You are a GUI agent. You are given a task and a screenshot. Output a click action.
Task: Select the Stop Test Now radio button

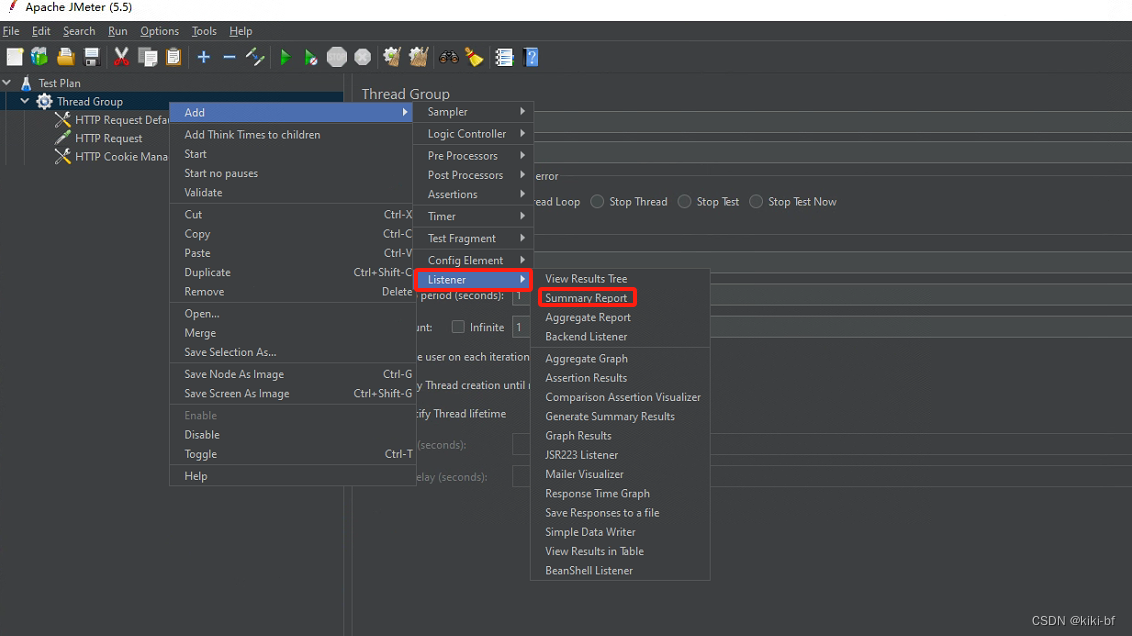[x=756, y=201]
